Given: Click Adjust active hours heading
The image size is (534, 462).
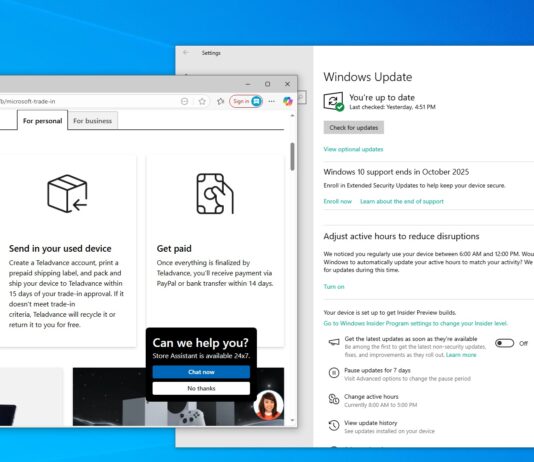Looking at the screenshot, I should [x=401, y=236].
